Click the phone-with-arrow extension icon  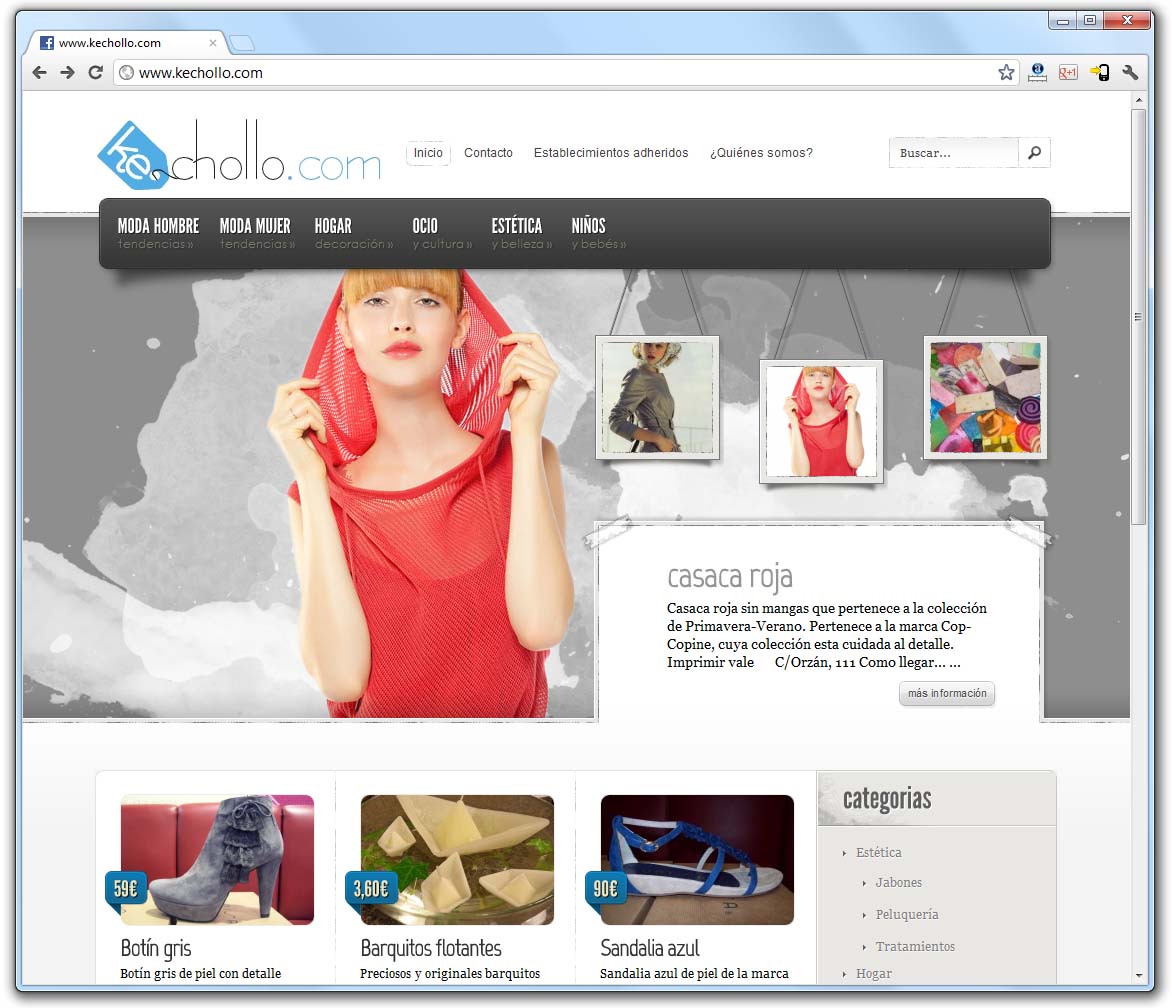pos(1099,72)
